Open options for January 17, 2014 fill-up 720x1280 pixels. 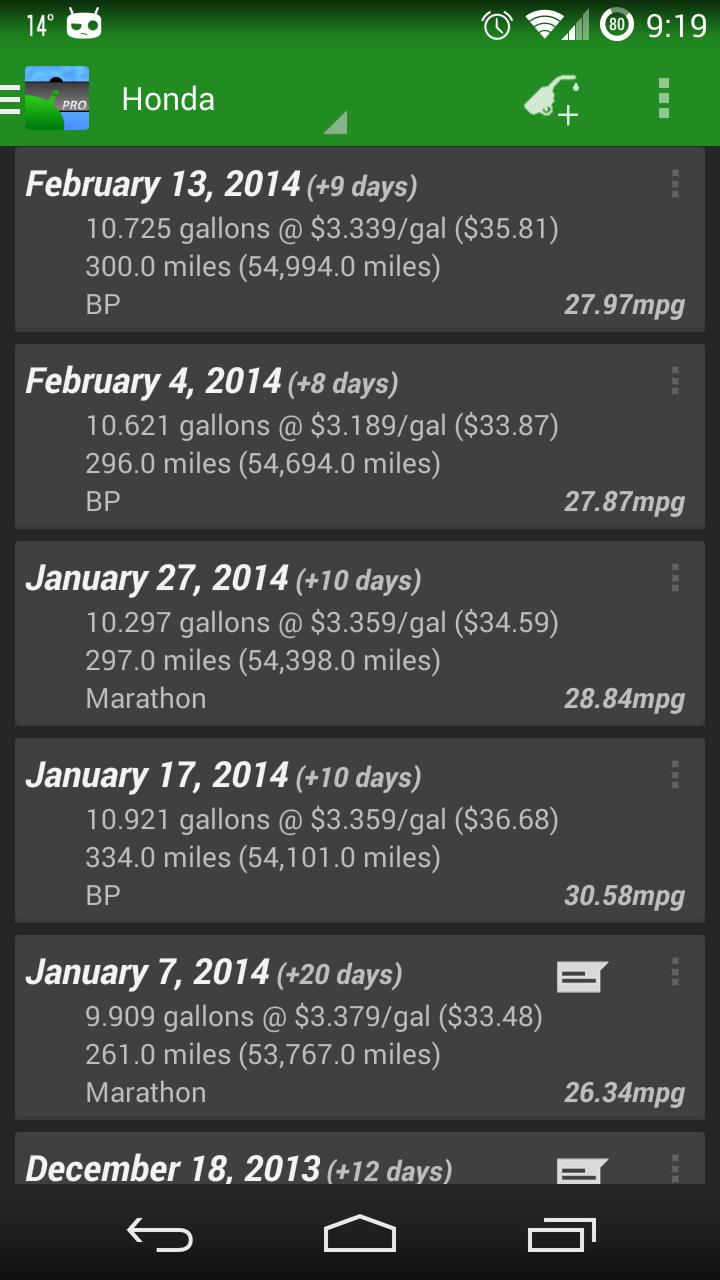click(675, 775)
